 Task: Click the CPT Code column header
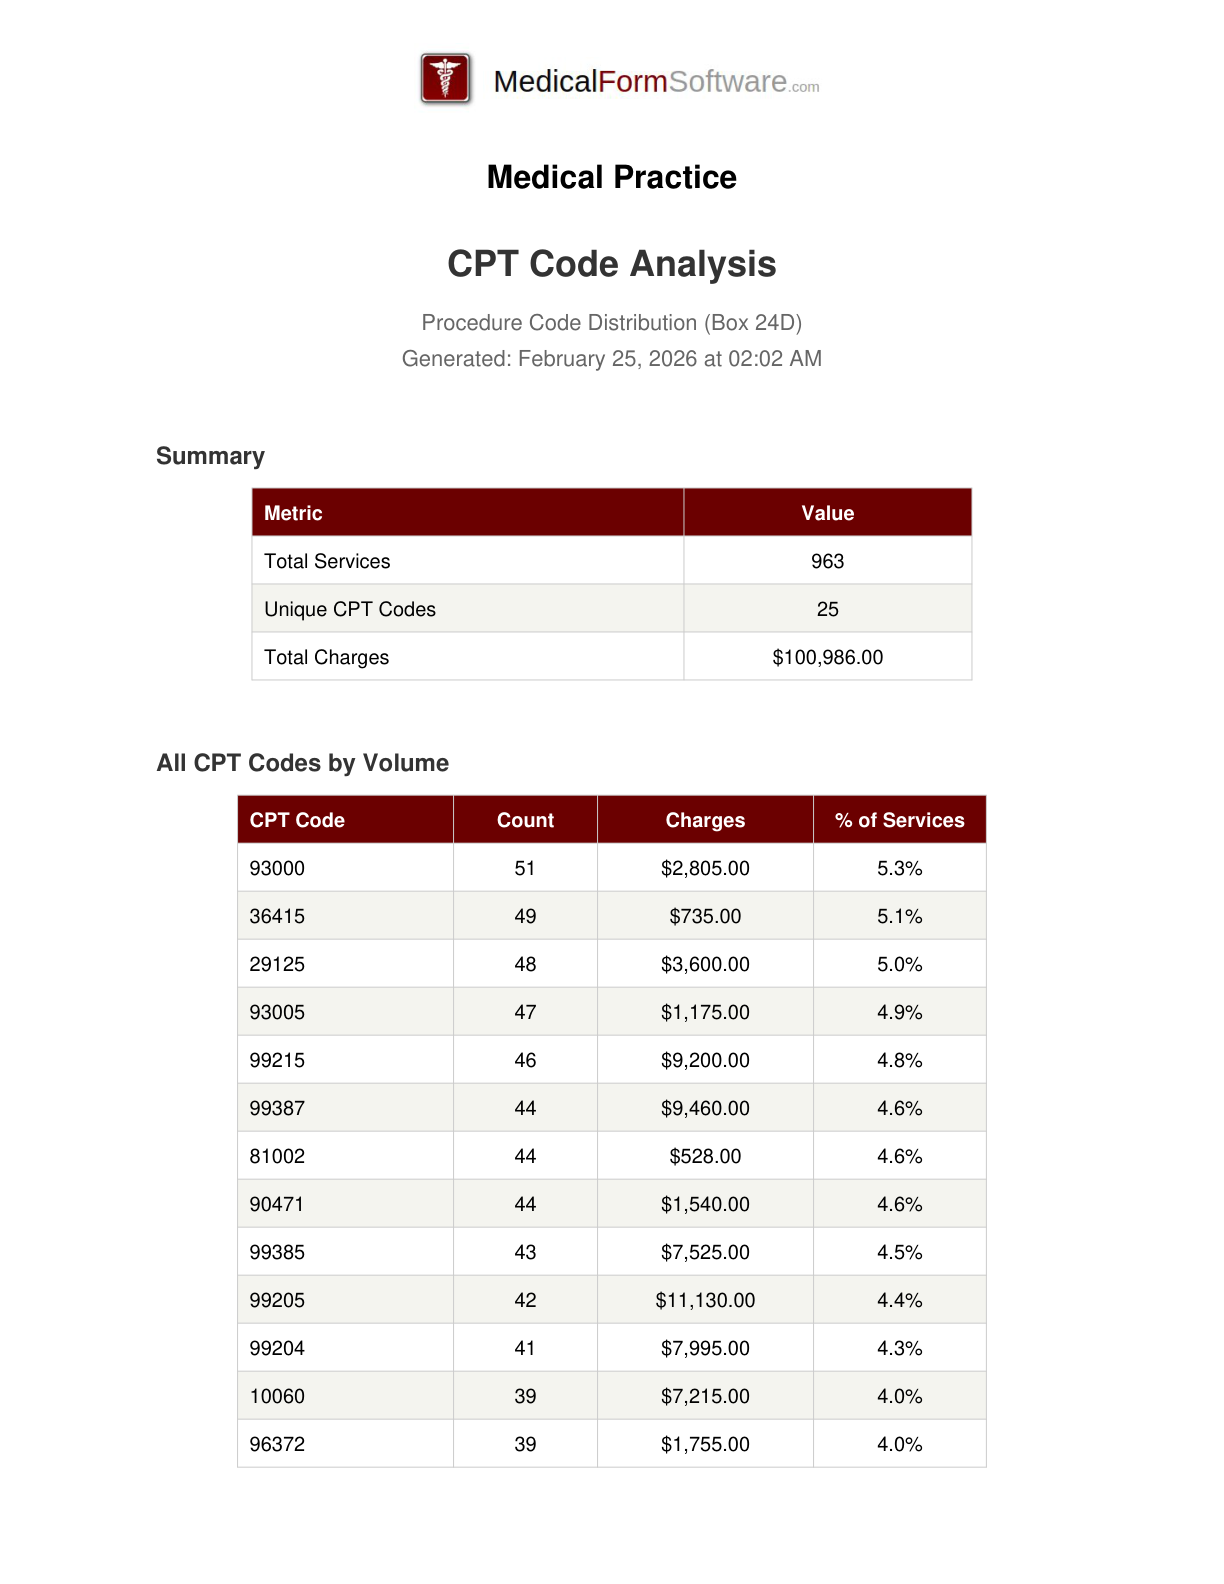(297, 820)
